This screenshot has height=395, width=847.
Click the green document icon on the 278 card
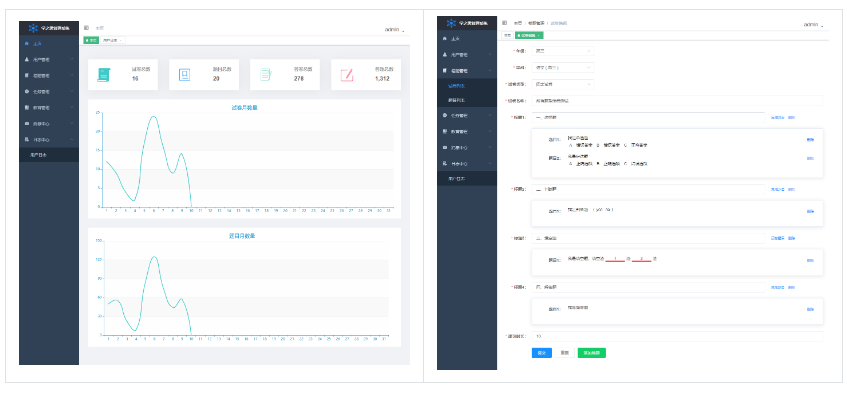click(x=266, y=75)
